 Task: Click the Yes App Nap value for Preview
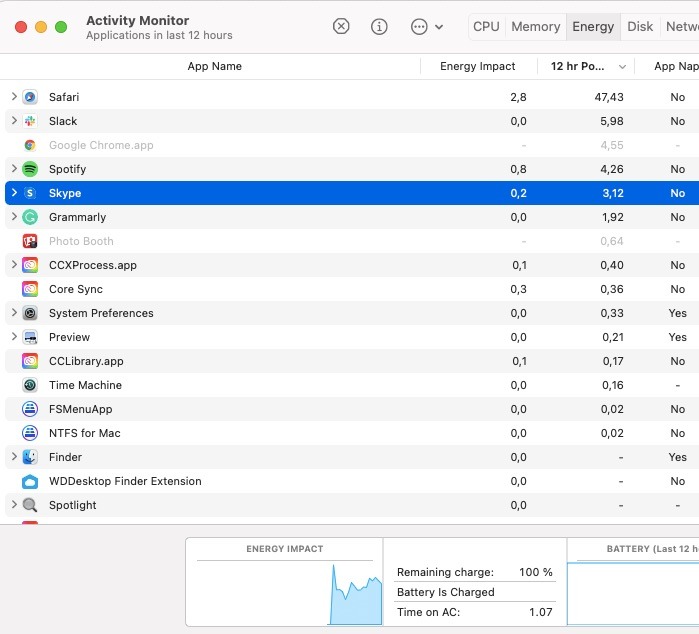click(x=678, y=337)
